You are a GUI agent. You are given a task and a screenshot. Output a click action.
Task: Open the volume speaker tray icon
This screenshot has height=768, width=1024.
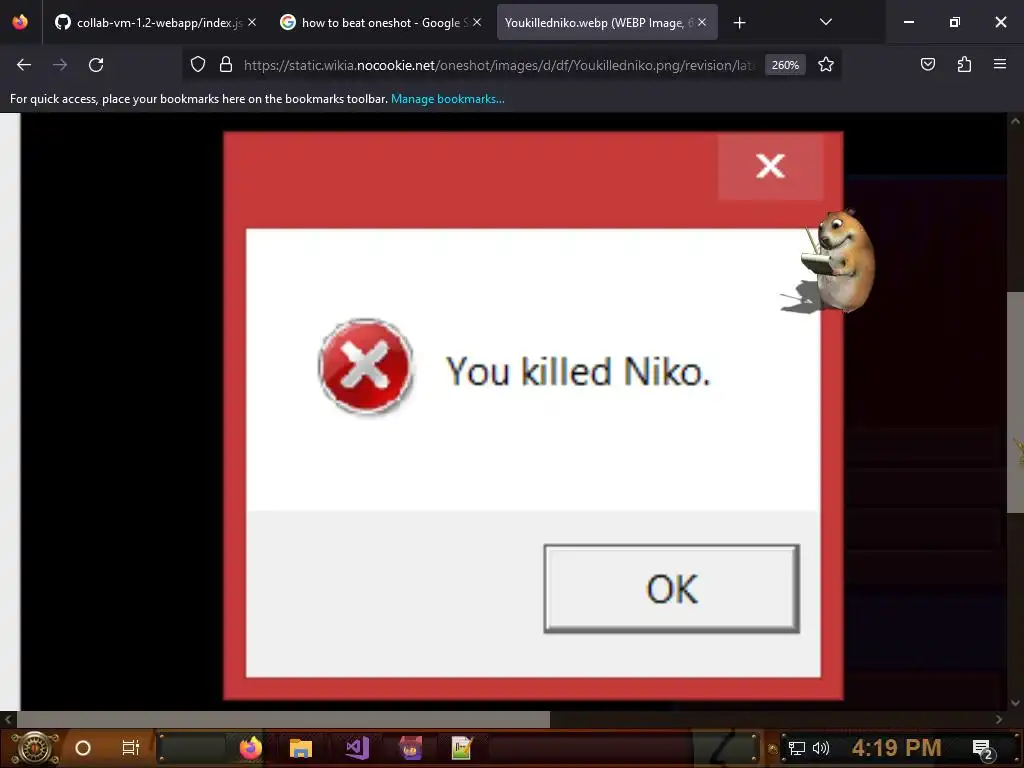(820, 748)
